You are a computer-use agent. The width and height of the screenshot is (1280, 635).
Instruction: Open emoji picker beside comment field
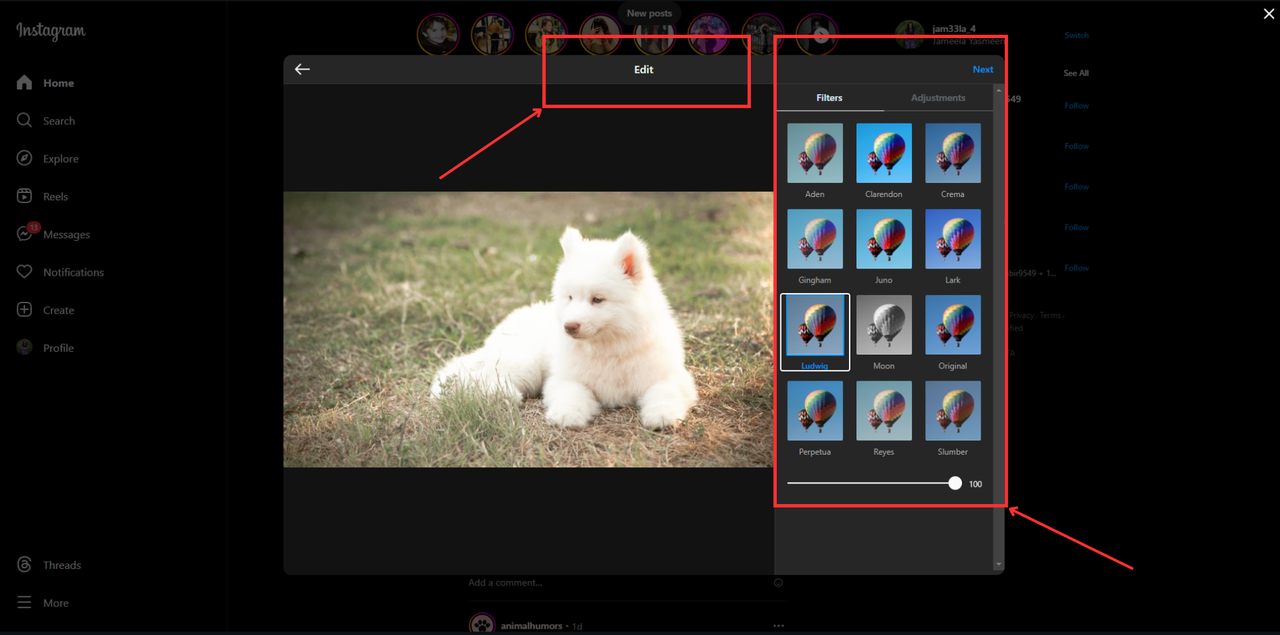coord(778,582)
